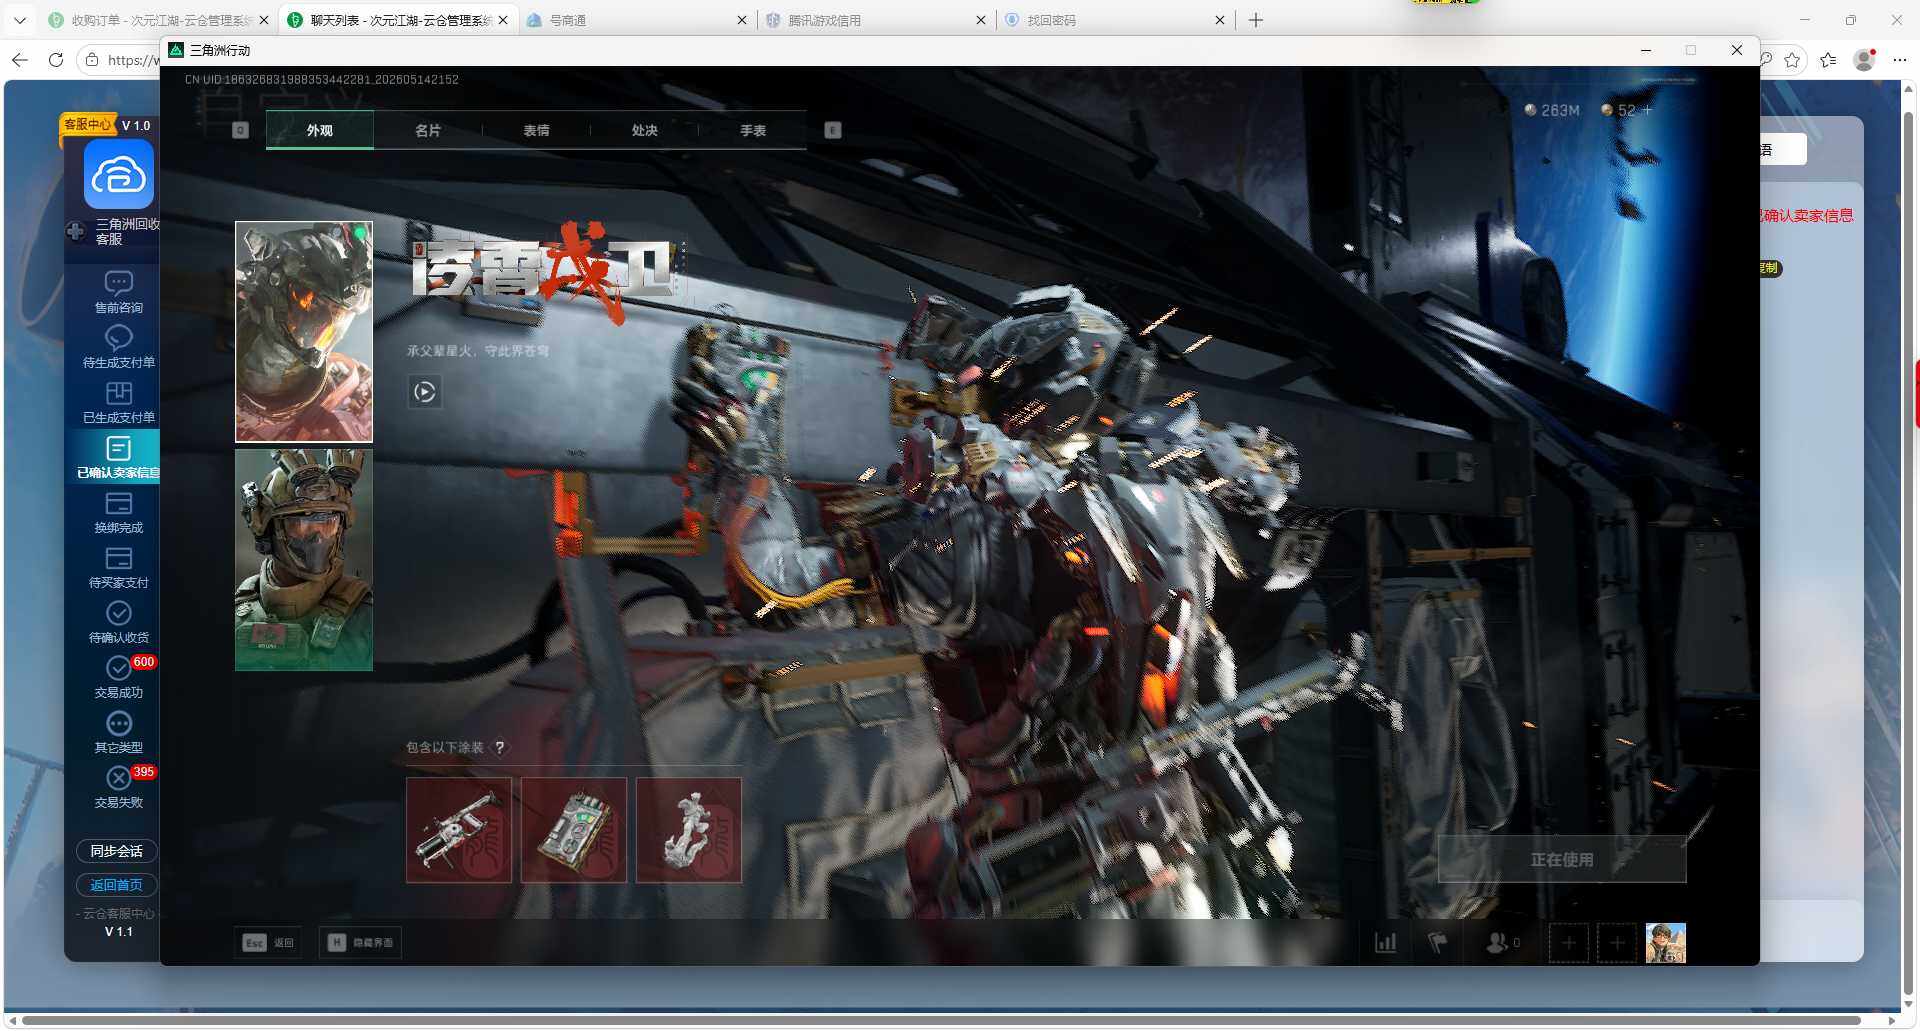
Task: Click the 返回首页 button
Action: (117, 885)
